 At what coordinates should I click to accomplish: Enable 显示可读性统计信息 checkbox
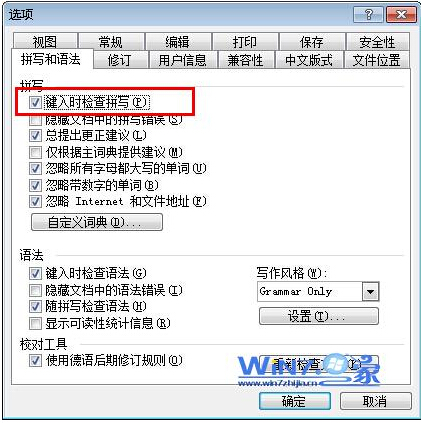35,323
